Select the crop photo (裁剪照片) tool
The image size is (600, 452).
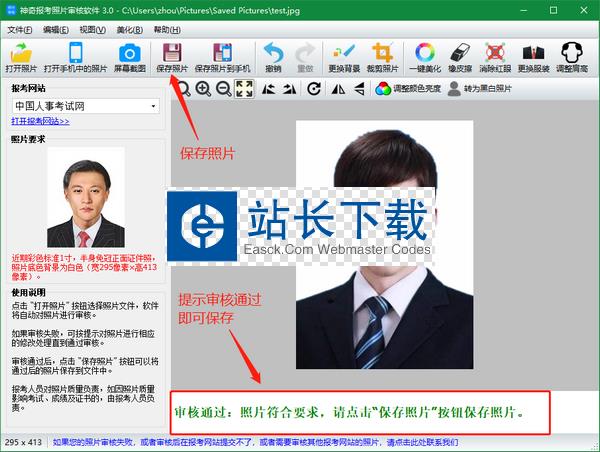click(x=382, y=58)
